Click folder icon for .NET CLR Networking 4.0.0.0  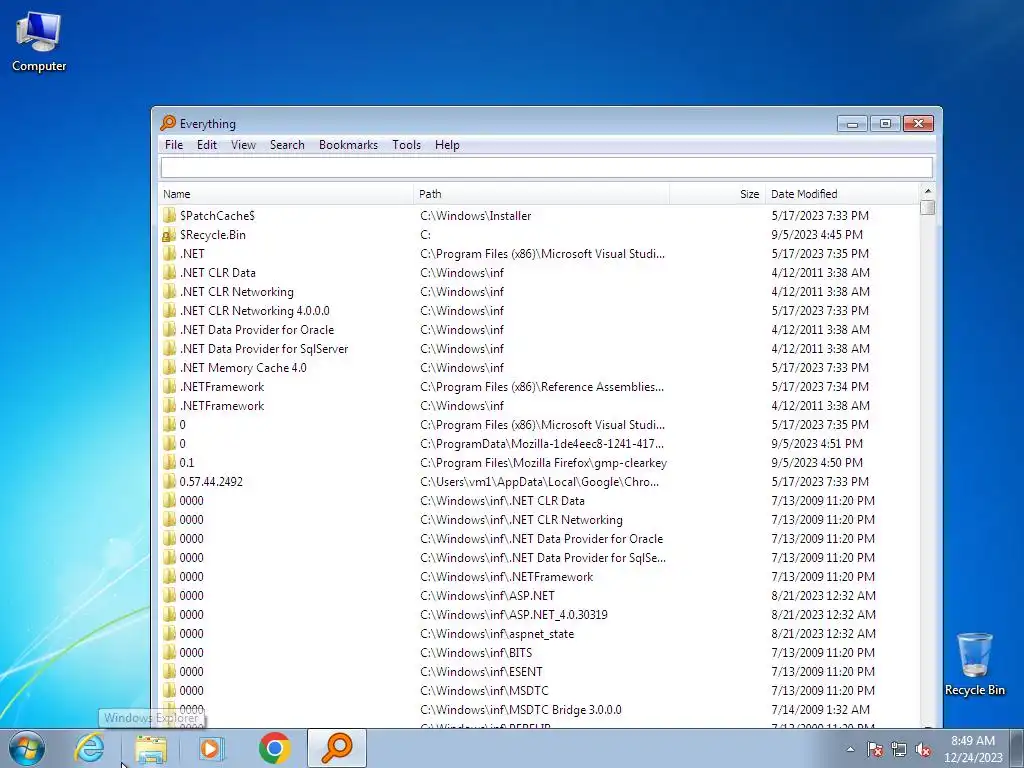pyautogui.click(x=169, y=311)
